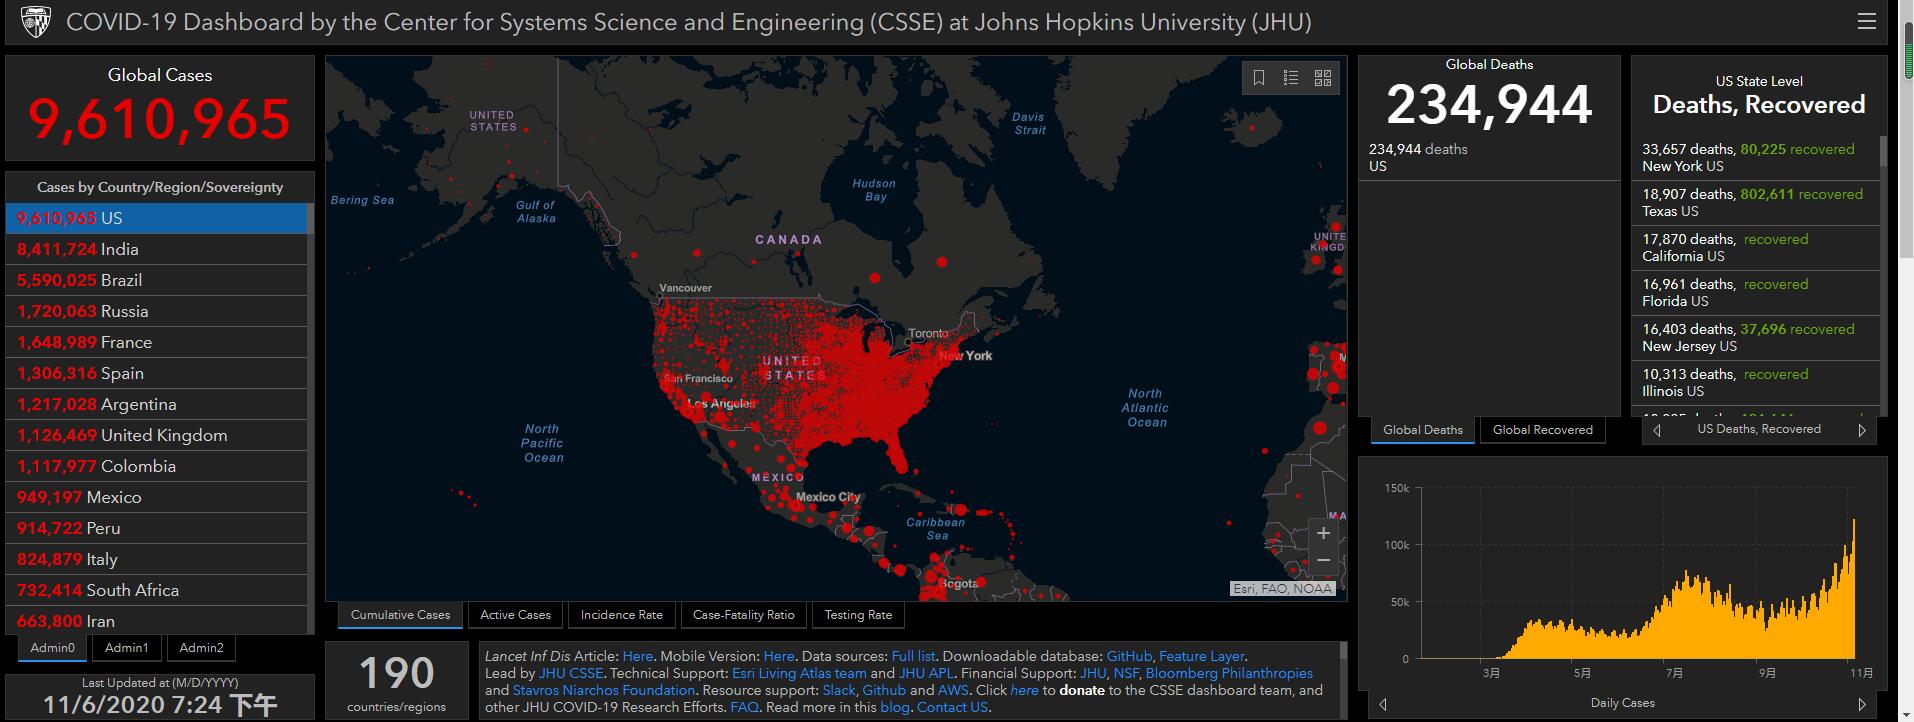Go to previous US Deaths, Recovered panel
The image size is (1914, 722).
[x=1657, y=430]
